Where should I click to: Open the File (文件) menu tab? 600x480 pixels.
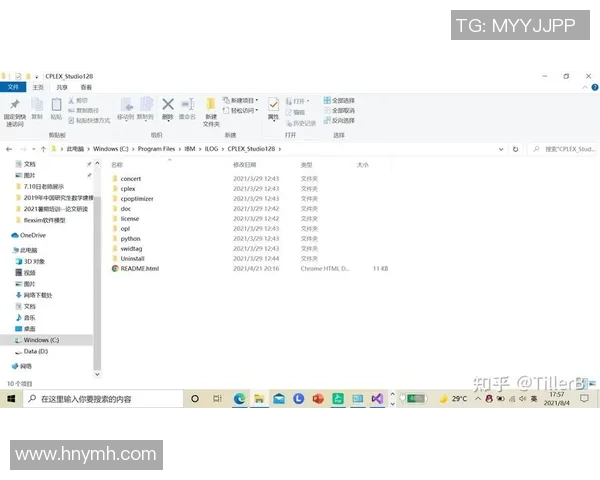point(13,87)
